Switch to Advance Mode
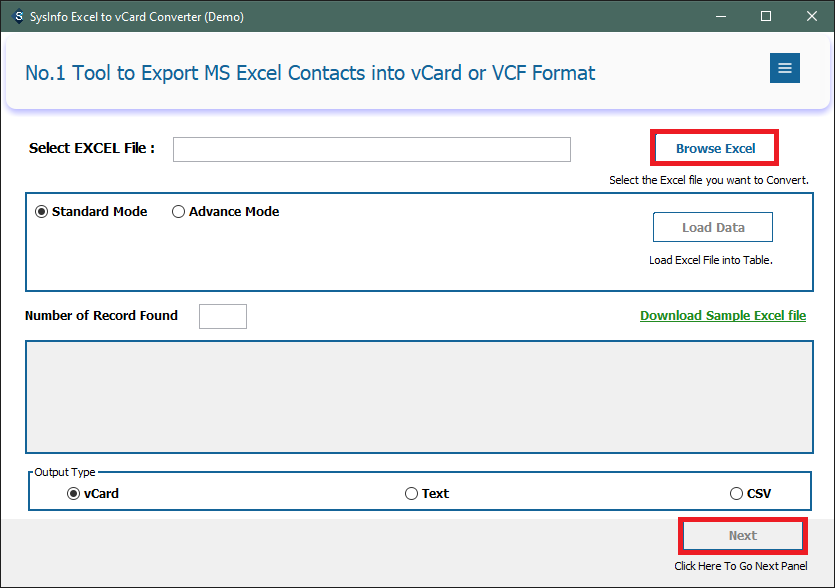Image resolution: width=835 pixels, height=588 pixels. pos(179,212)
